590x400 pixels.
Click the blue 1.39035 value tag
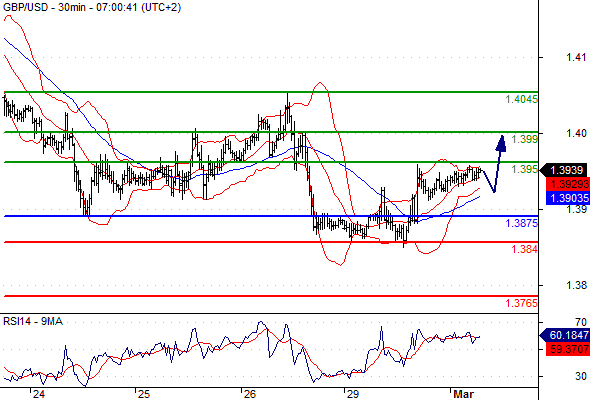tap(567, 198)
